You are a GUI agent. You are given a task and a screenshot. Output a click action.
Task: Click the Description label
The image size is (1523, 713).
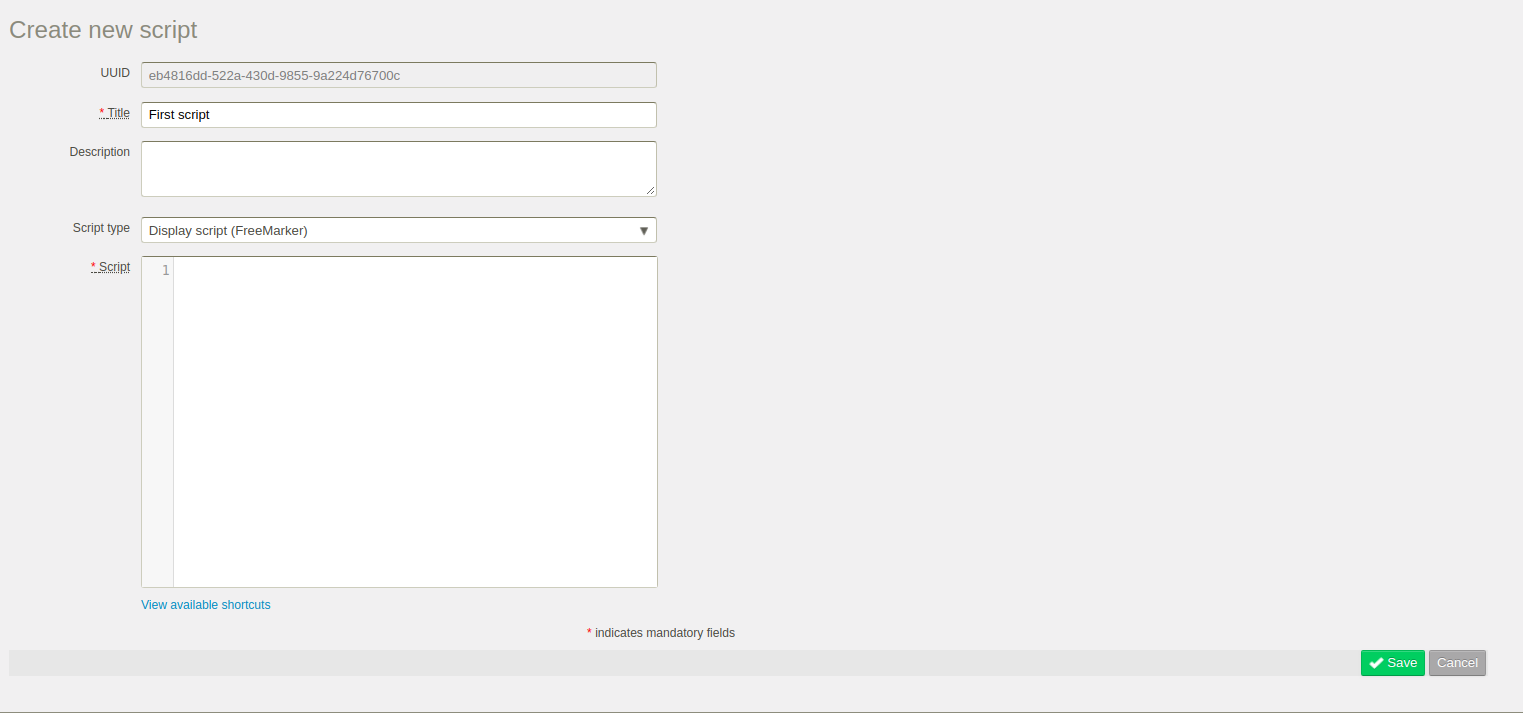point(100,152)
